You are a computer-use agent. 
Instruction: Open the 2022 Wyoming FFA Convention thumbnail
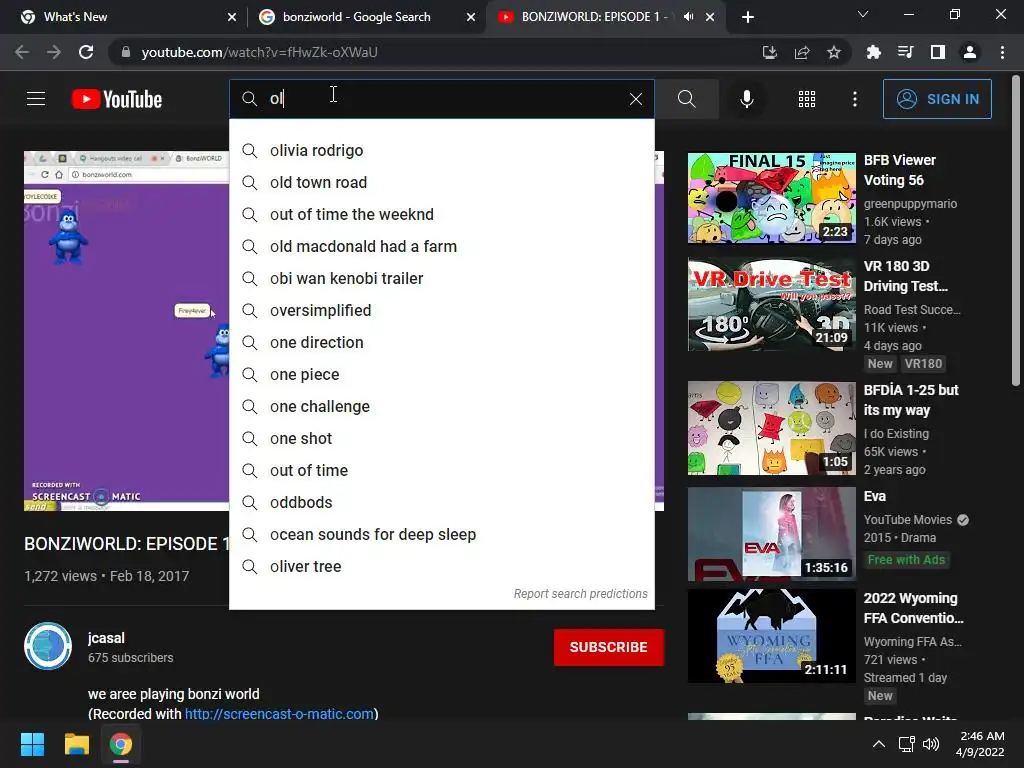771,636
